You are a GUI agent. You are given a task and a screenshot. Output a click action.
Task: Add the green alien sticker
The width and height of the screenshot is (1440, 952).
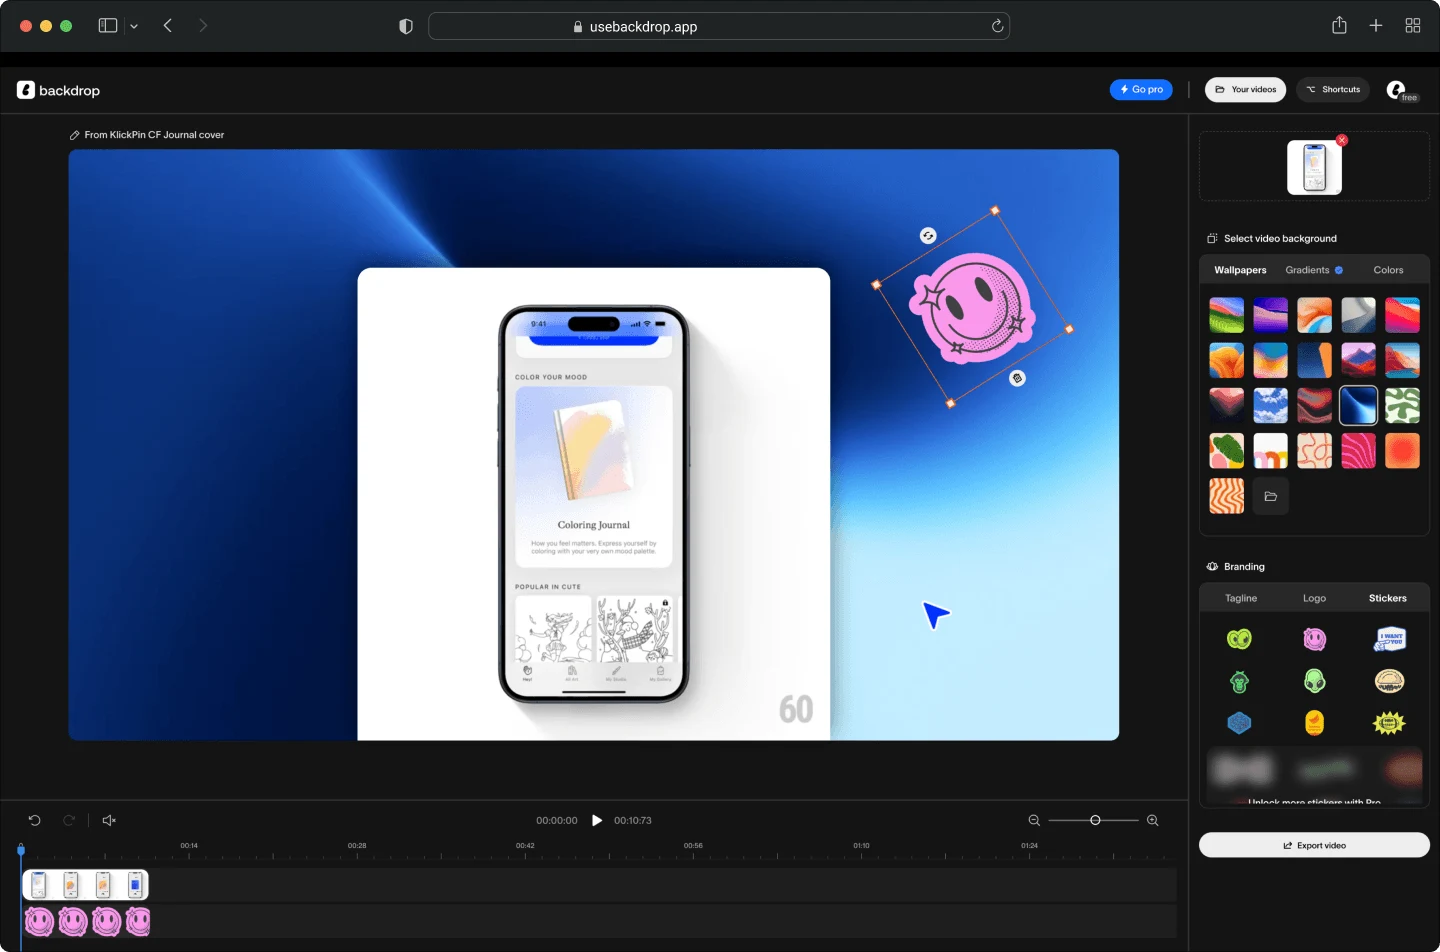pos(1314,681)
